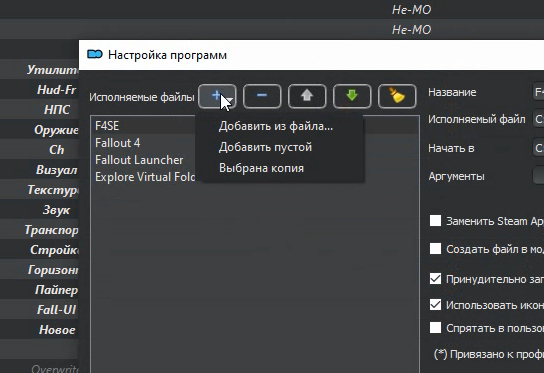Click the top 'Не-МО' entry in main window
Image resolution: width=544 pixels, height=373 pixels.
coord(411,10)
